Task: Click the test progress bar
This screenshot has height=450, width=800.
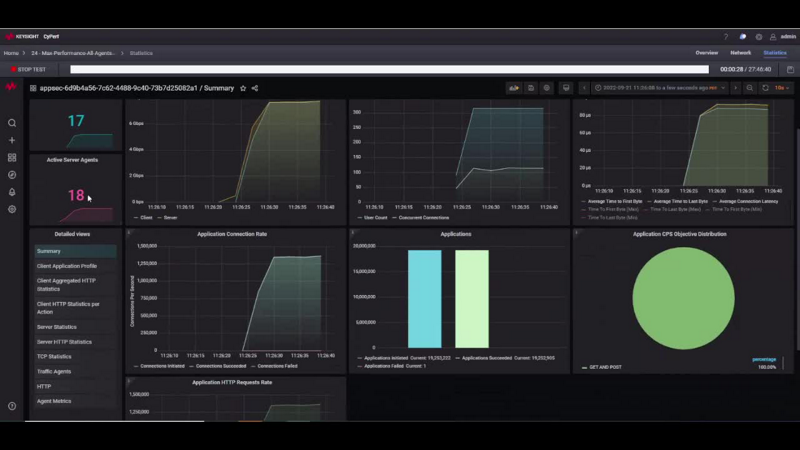Action: (x=389, y=69)
